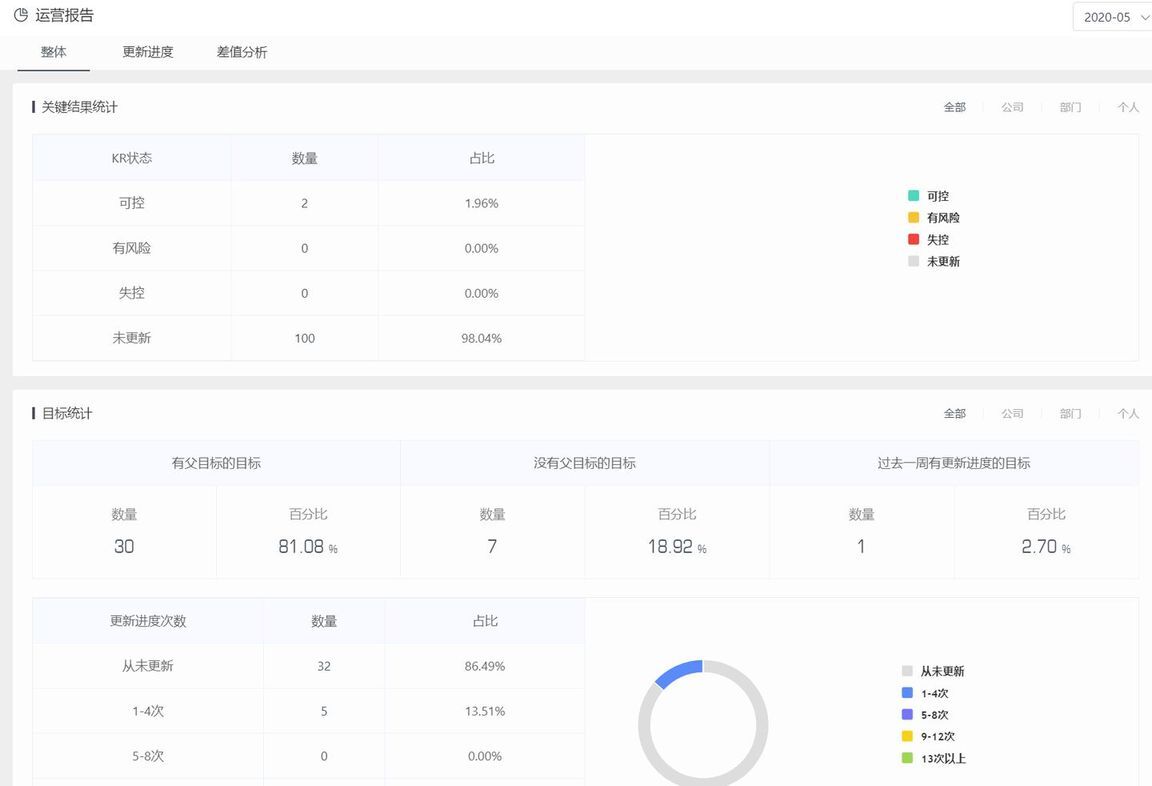Select 个人 filter in 目标统计
The width and height of the screenshot is (1152, 786).
coord(1128,414)
